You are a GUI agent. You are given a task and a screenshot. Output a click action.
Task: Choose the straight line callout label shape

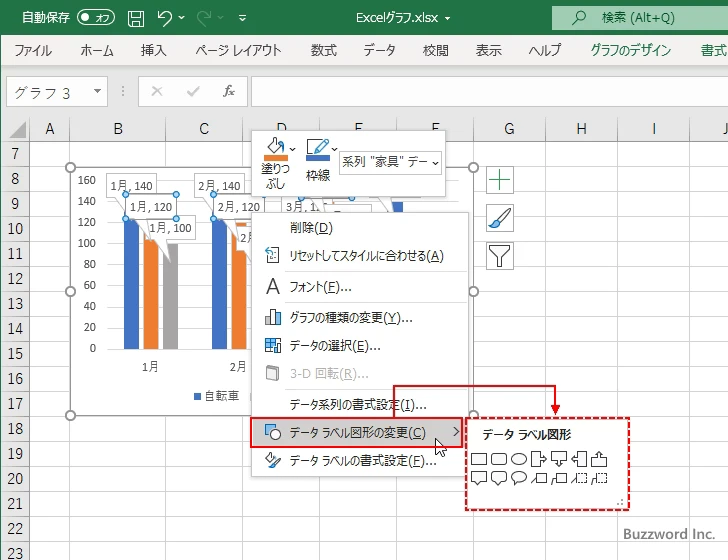539,478
